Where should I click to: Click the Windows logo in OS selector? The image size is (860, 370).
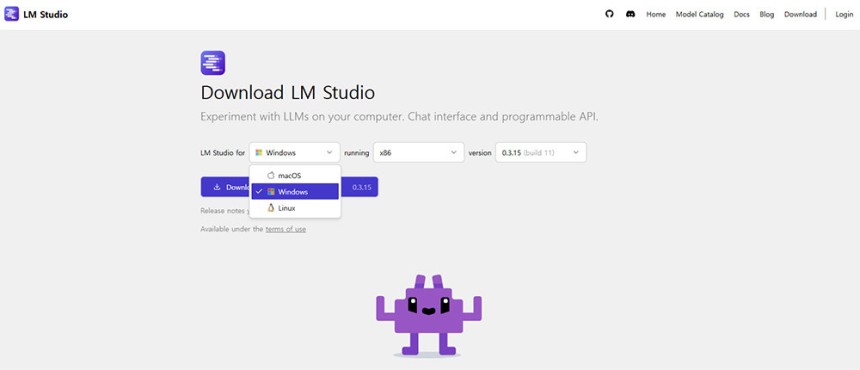coord(259,152)
